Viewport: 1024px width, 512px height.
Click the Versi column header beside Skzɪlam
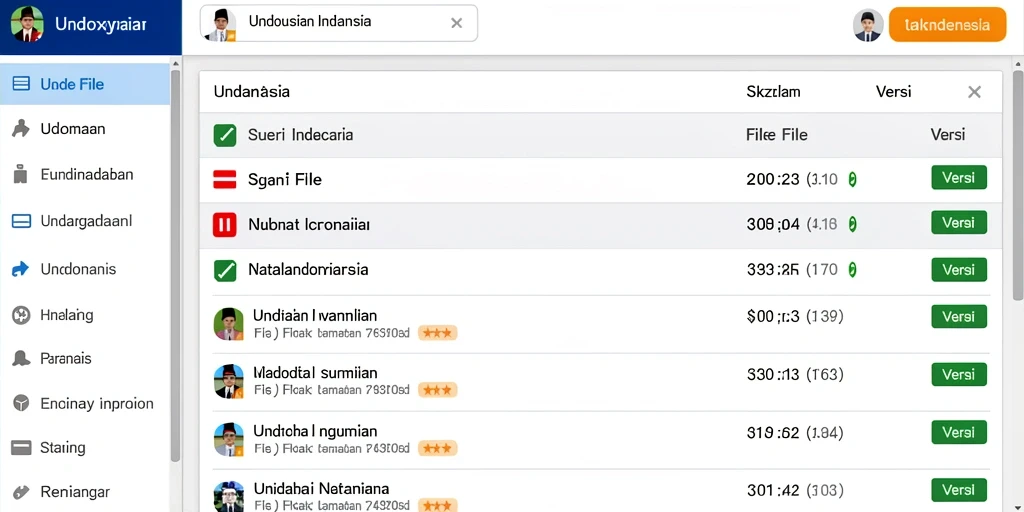[893, 92]
